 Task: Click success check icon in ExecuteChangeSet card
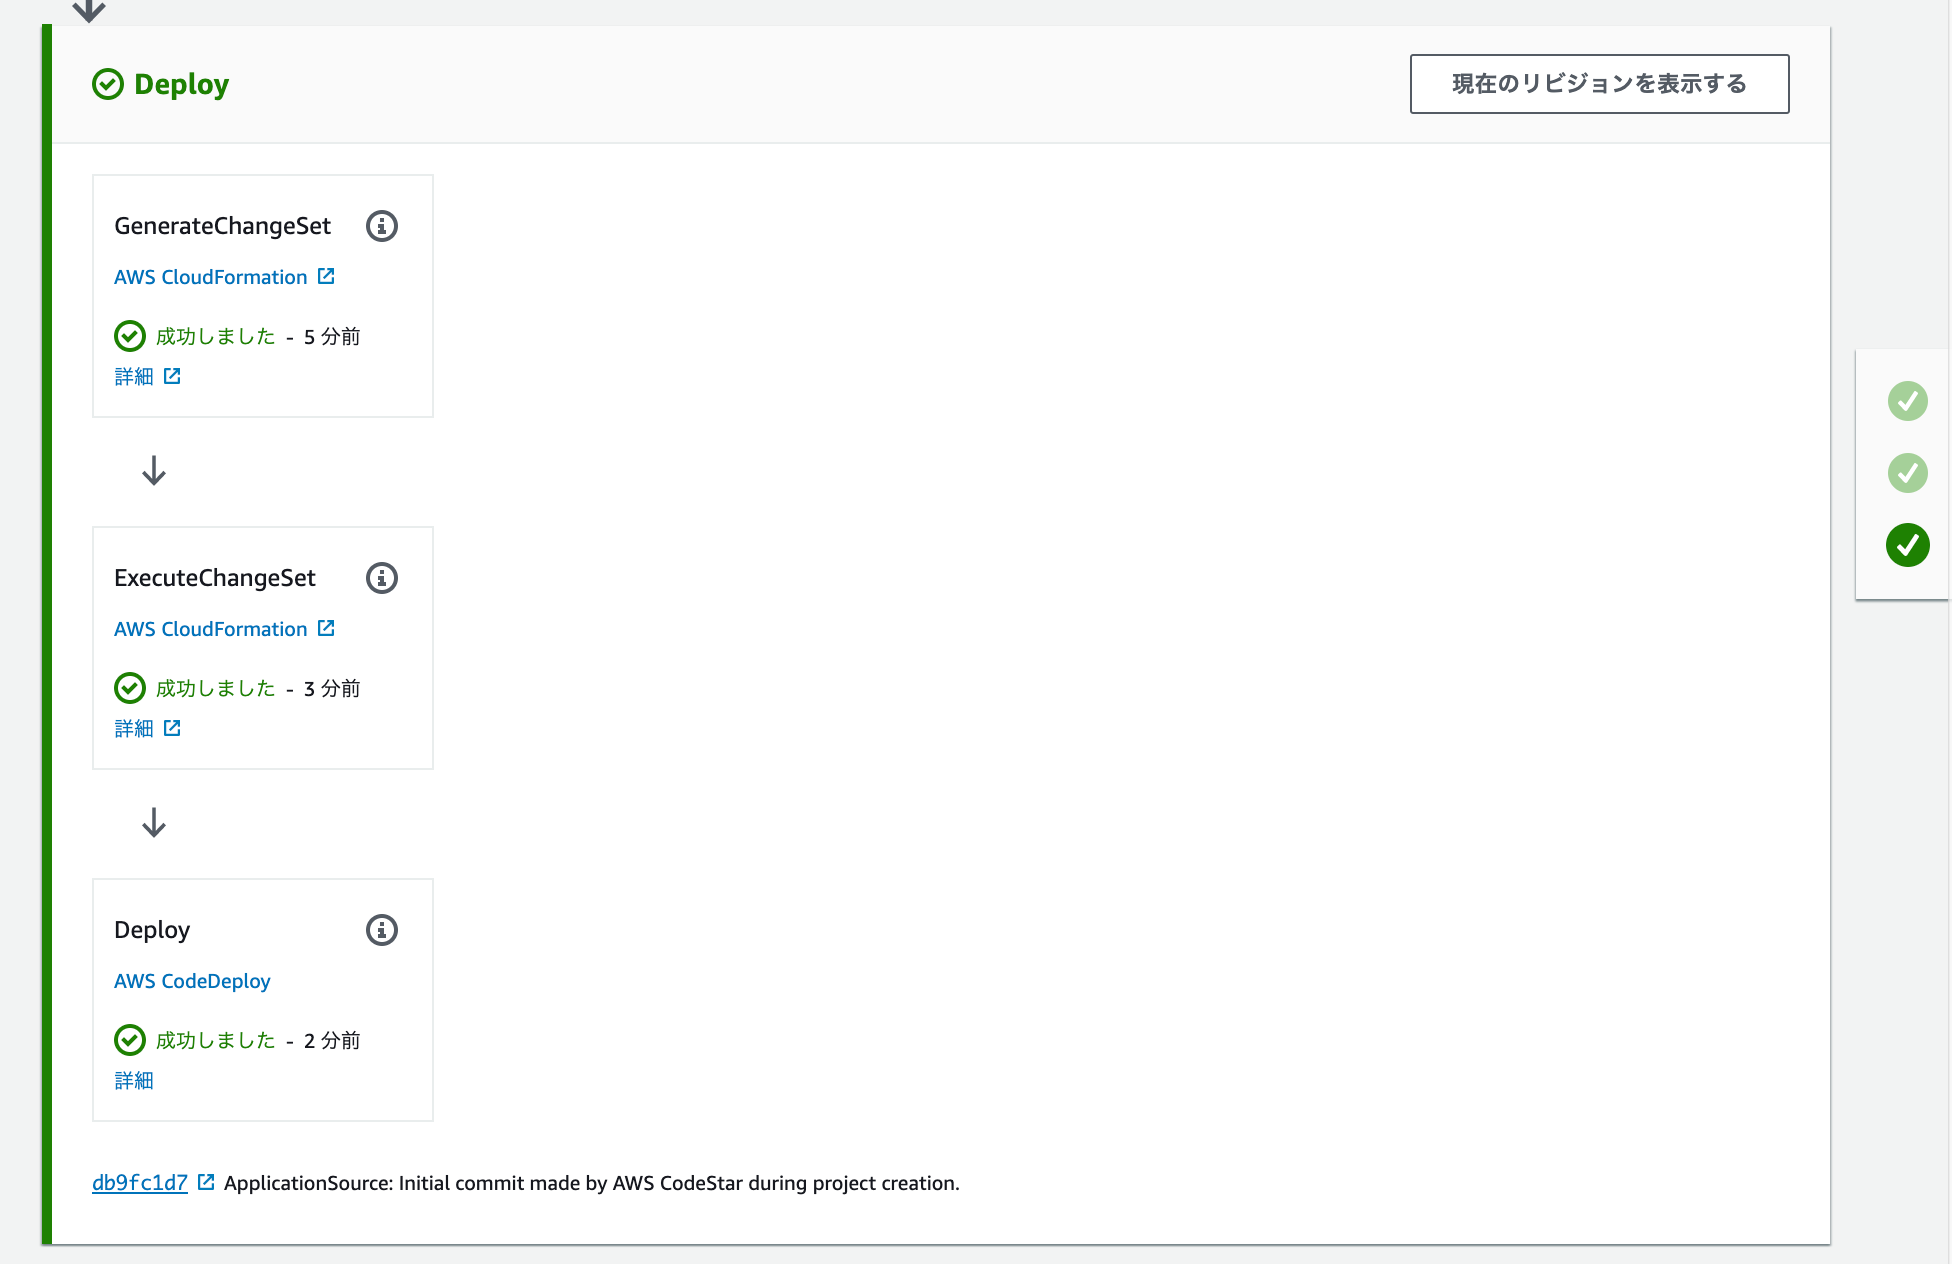(x=130, y=688)
